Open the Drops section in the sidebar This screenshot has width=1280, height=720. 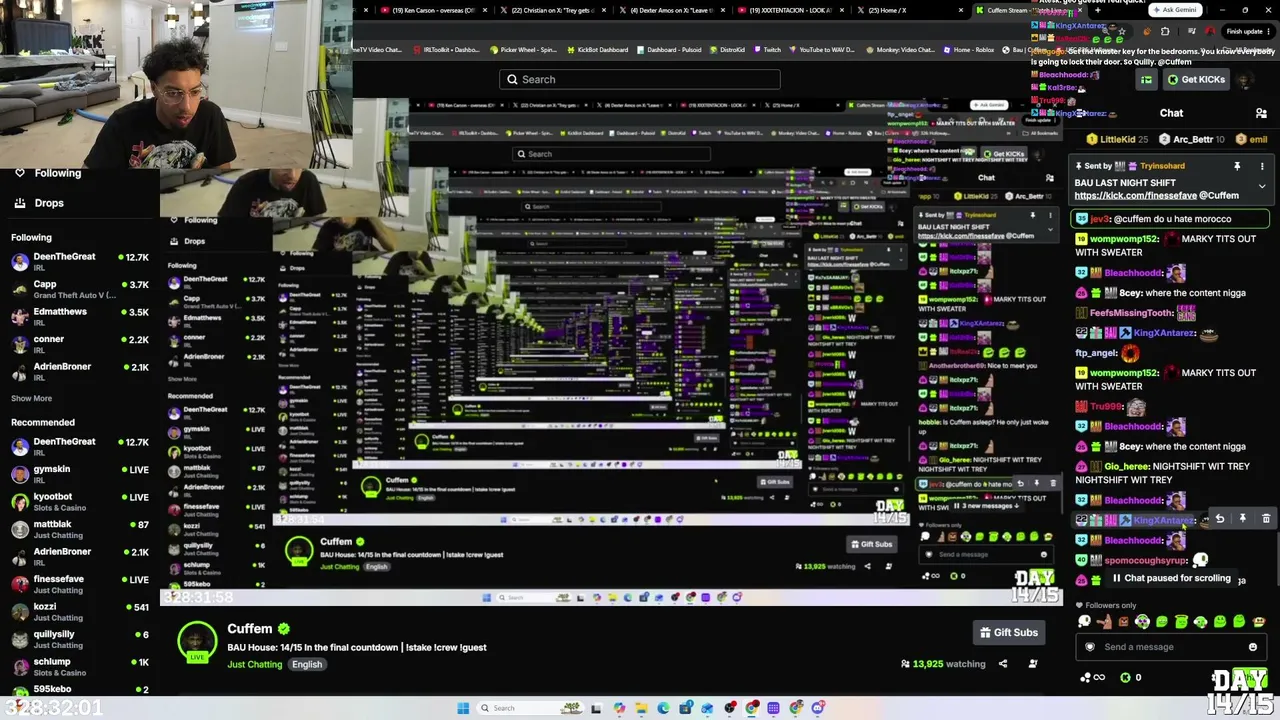(40, 203)
